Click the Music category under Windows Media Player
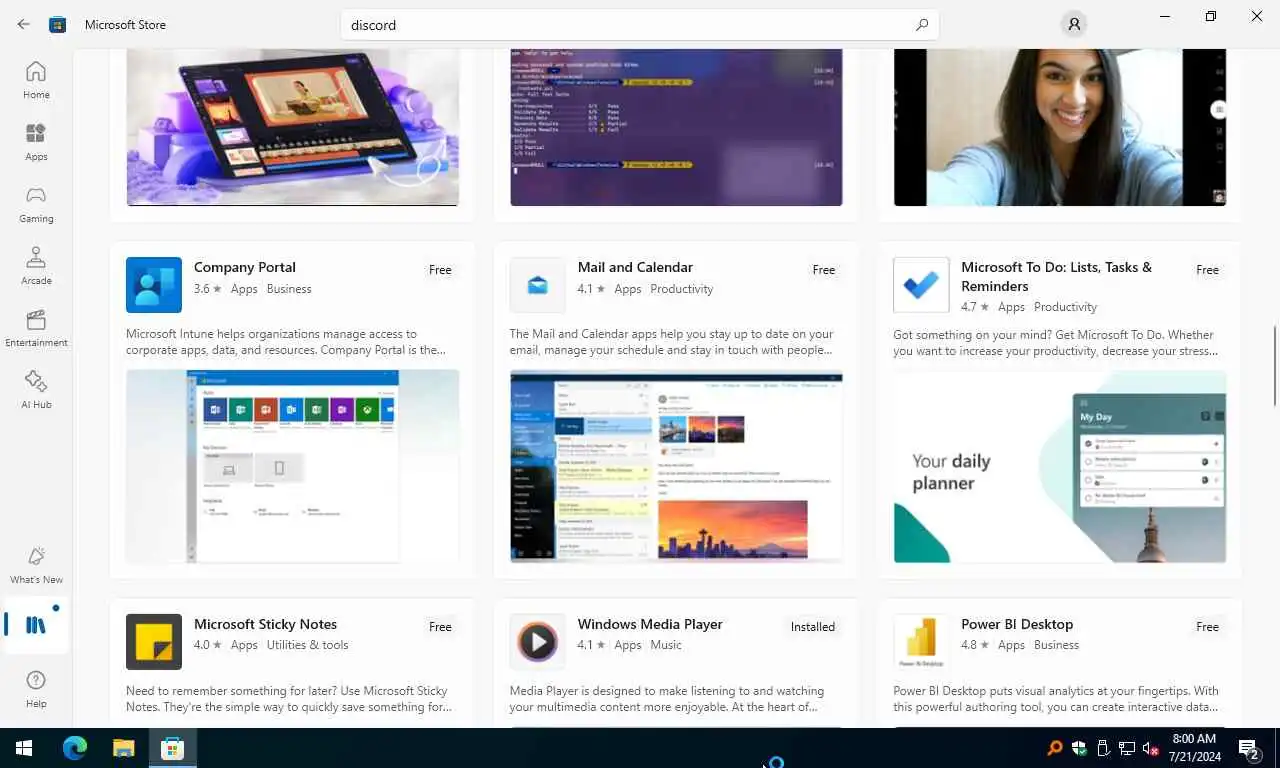This screenshot has width=1280, height=768. pyautogui.click(x=666, y=645)
